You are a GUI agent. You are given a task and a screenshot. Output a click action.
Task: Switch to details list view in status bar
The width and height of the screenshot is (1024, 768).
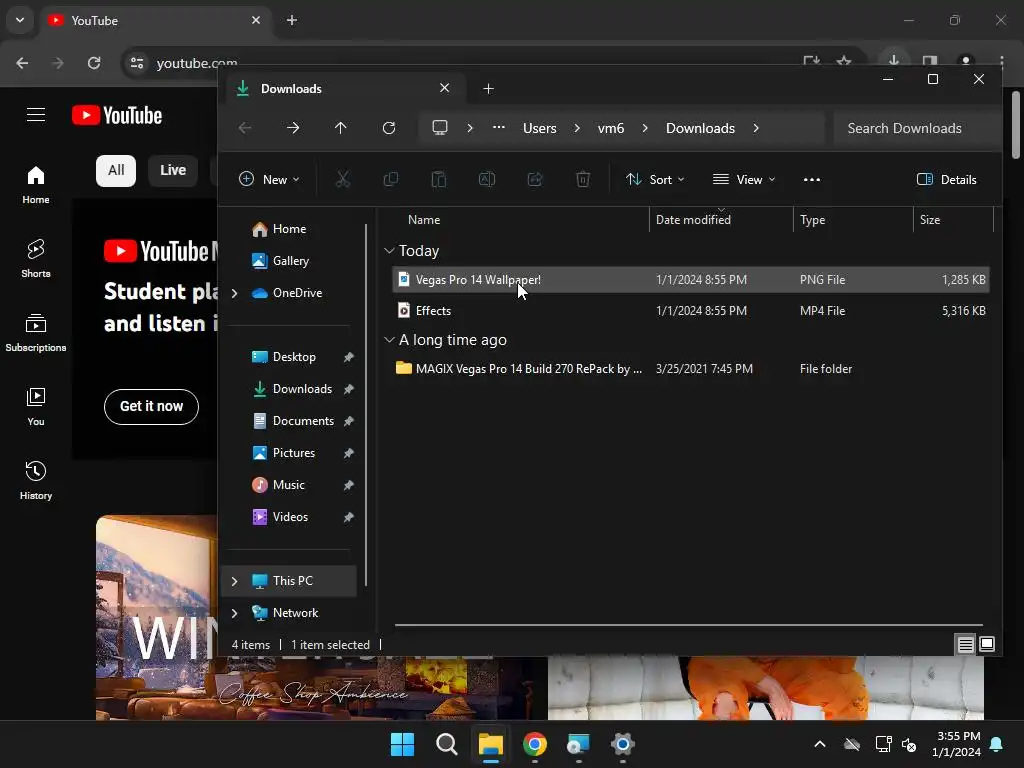coord(965,645)
